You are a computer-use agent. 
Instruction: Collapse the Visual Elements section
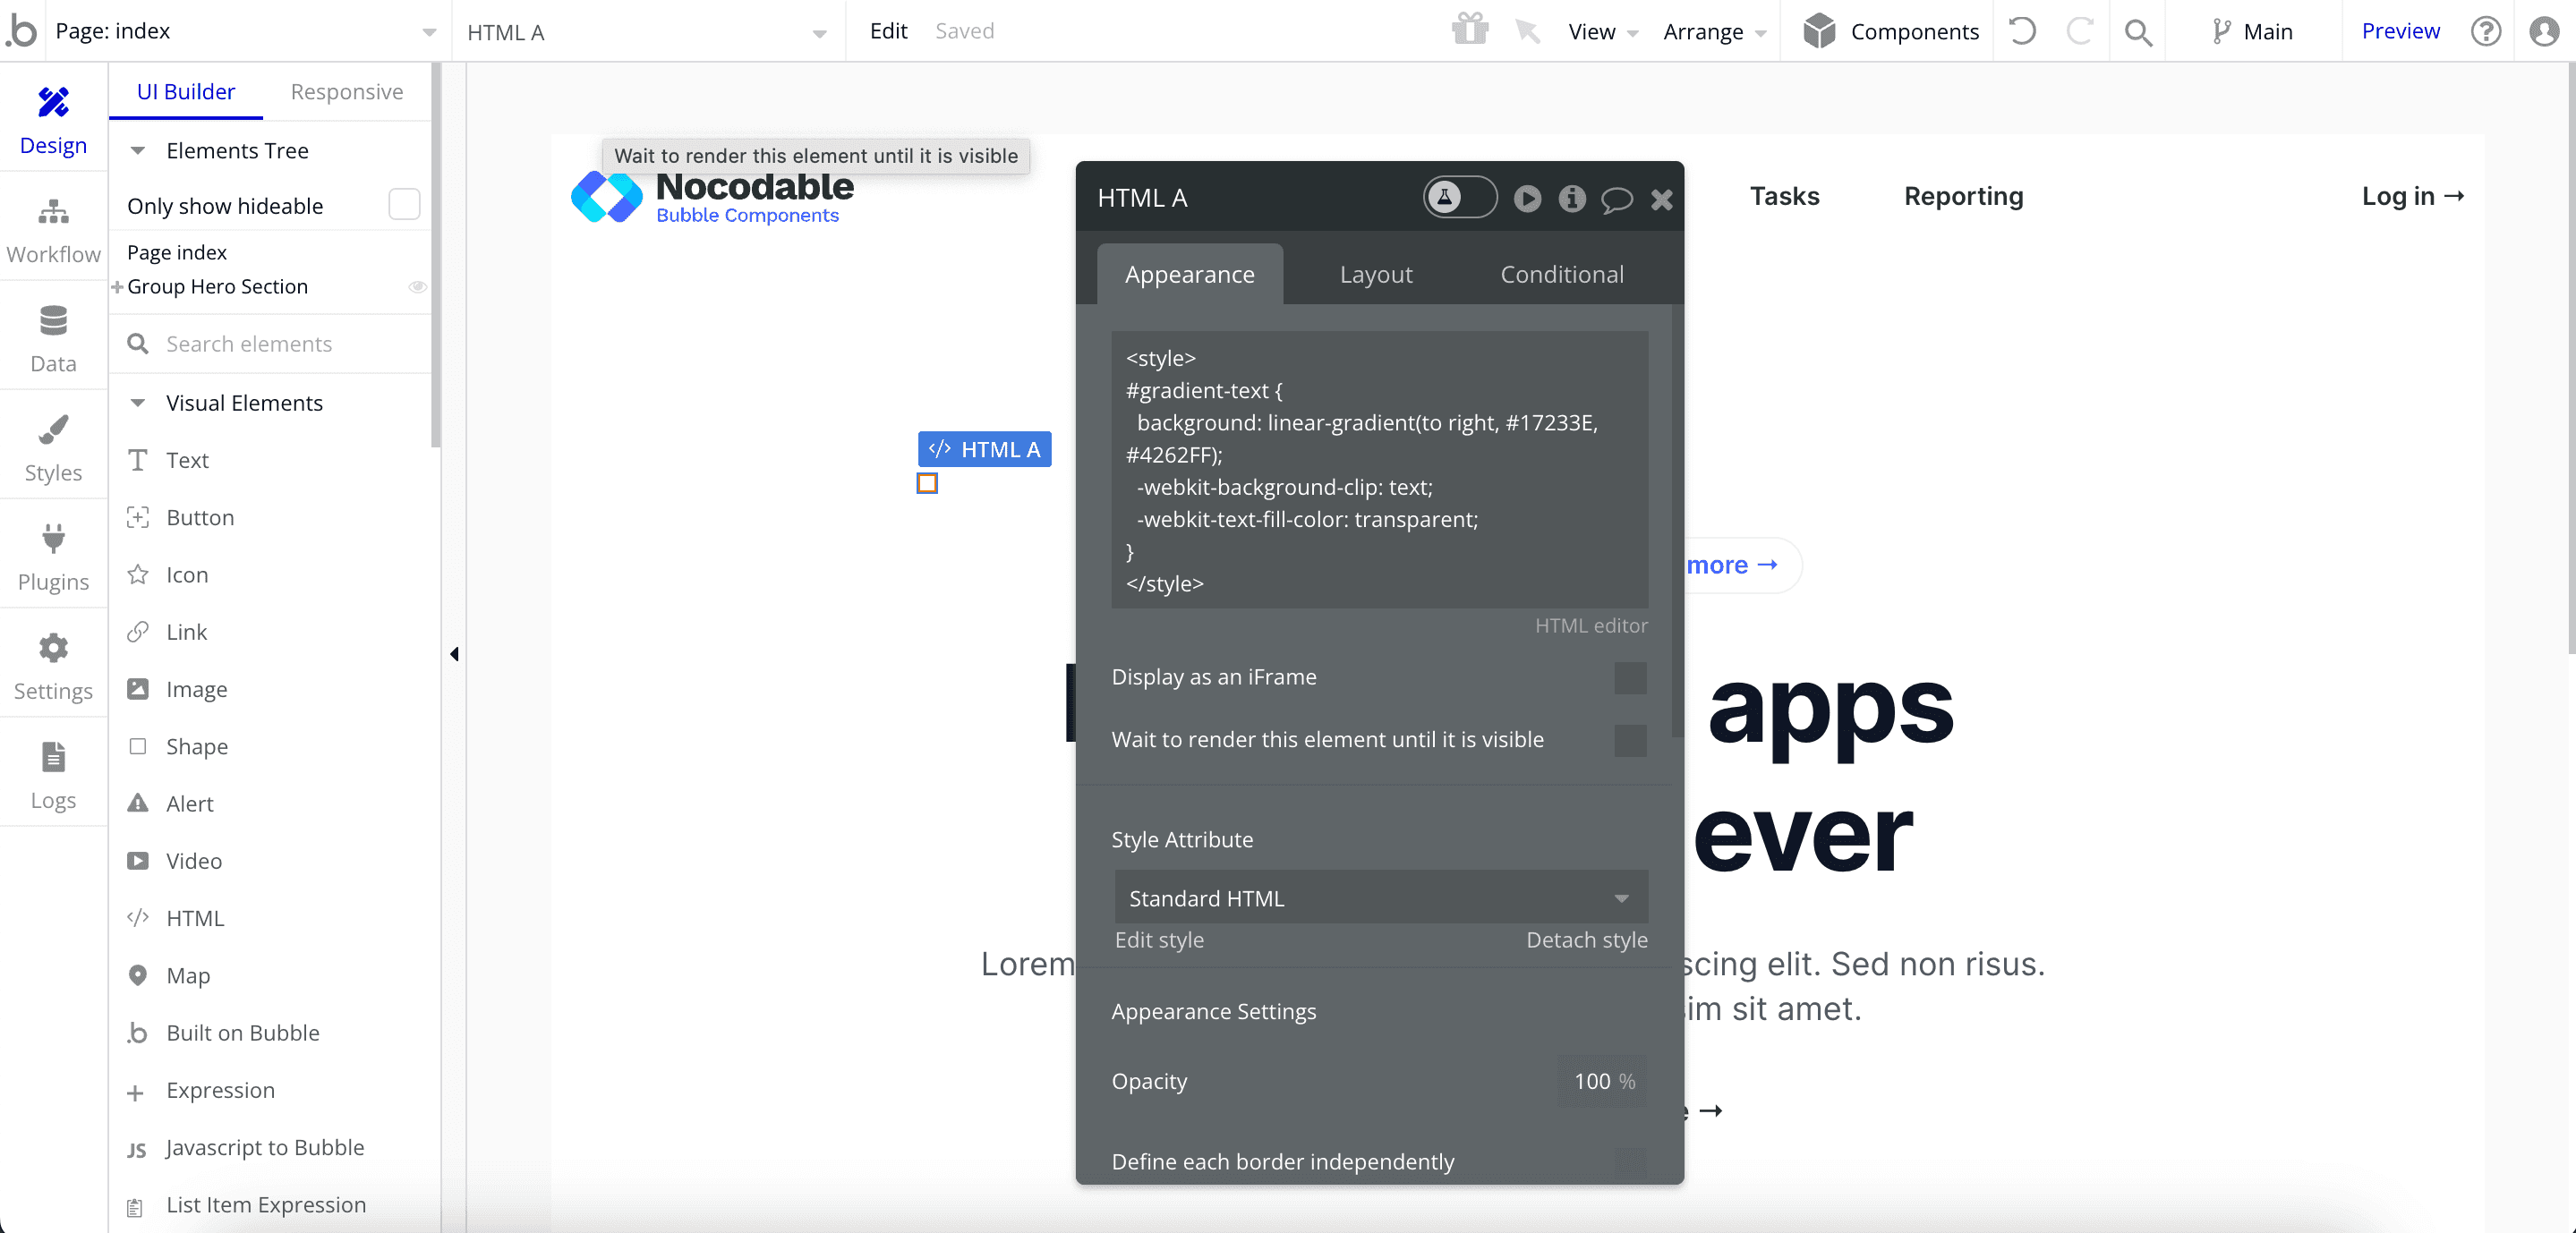point(138,403)
